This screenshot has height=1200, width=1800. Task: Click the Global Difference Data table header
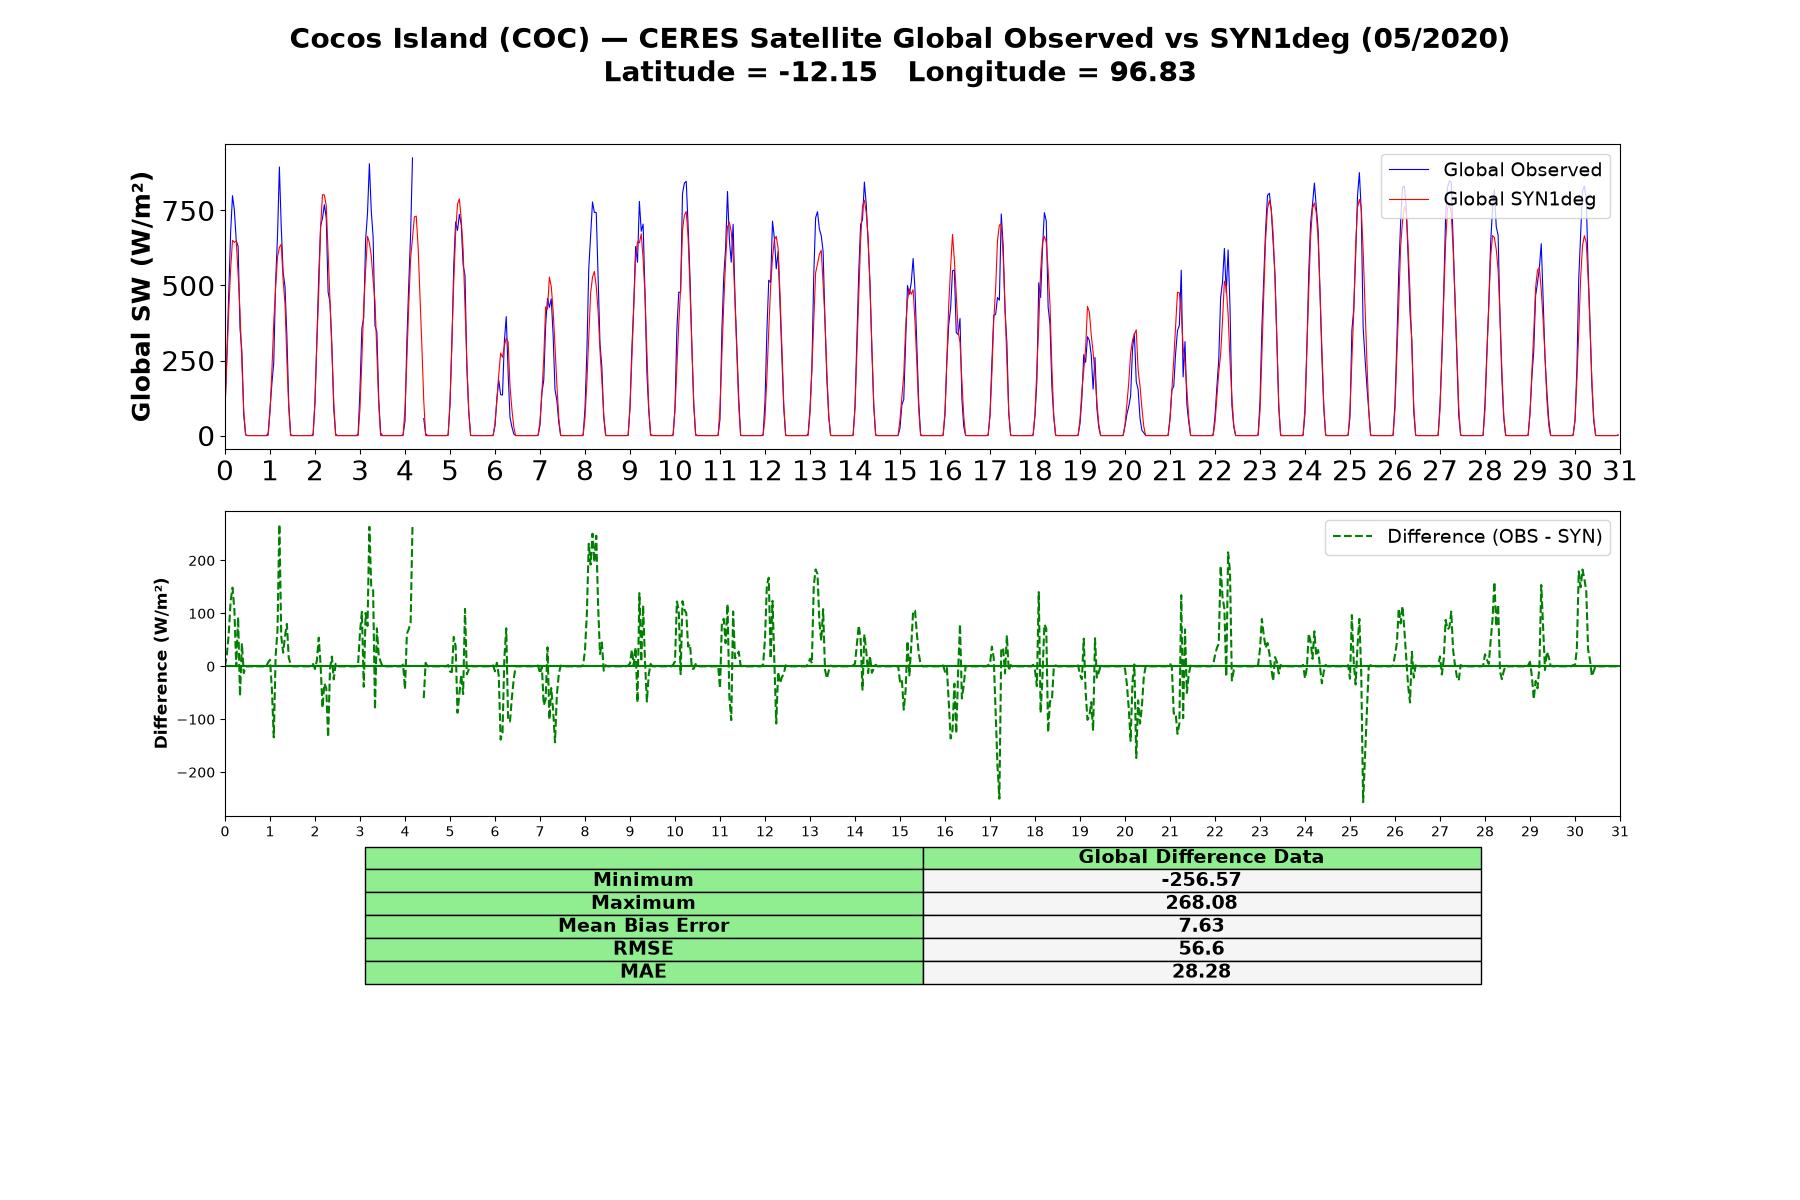coord(1201,857)
